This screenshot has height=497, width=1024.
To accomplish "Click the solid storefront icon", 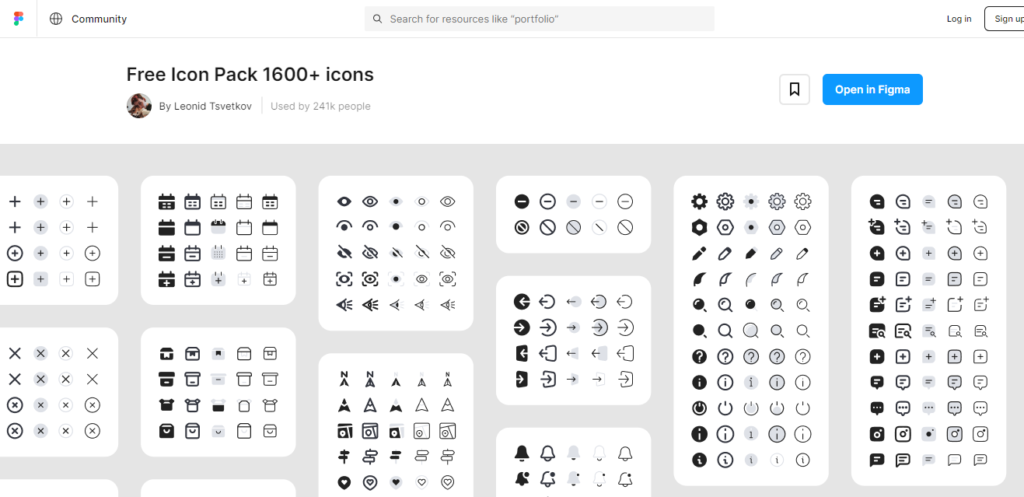I will click(x=167, y=353).
